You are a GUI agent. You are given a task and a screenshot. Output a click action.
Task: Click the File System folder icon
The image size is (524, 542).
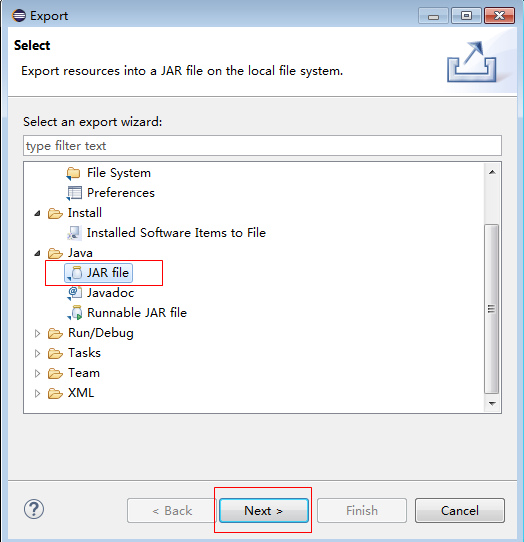[73, 173]
